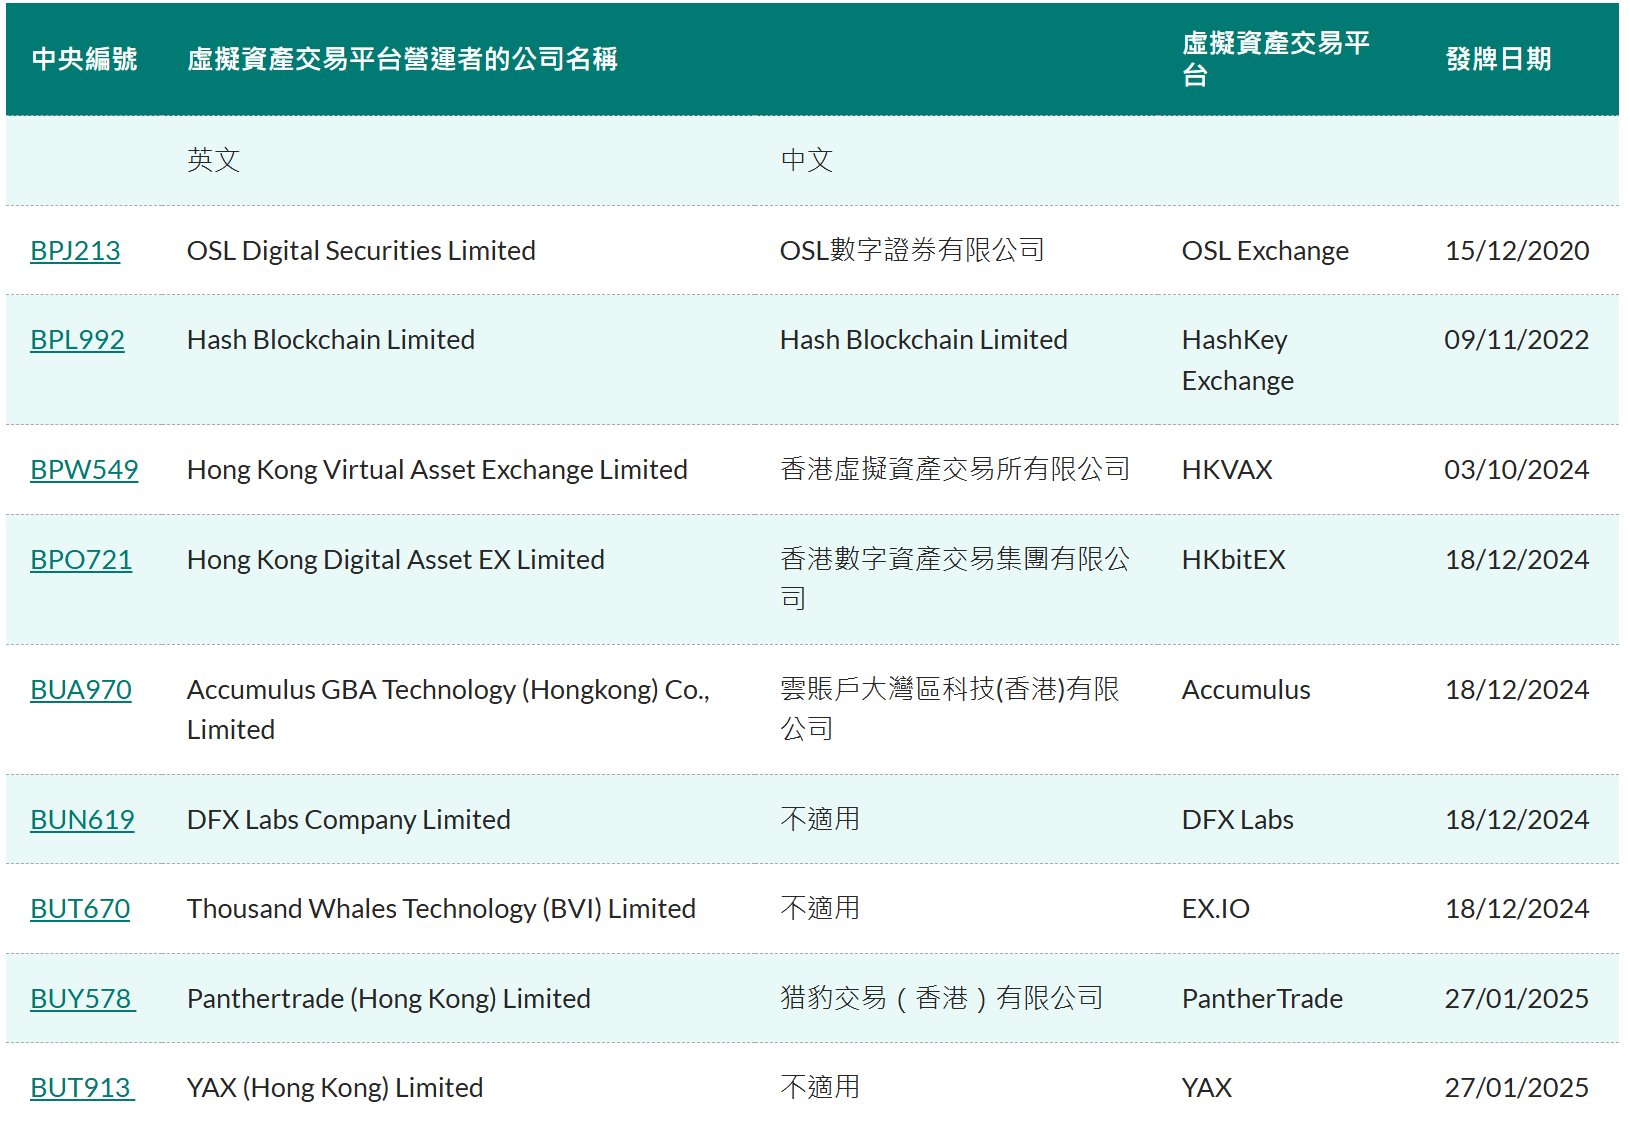The width and height of the screenshot is (1630, 1126).
Task: Click the BUN619 link for DFX Labs
Action: pyautogui.click(x=82, y=819)
